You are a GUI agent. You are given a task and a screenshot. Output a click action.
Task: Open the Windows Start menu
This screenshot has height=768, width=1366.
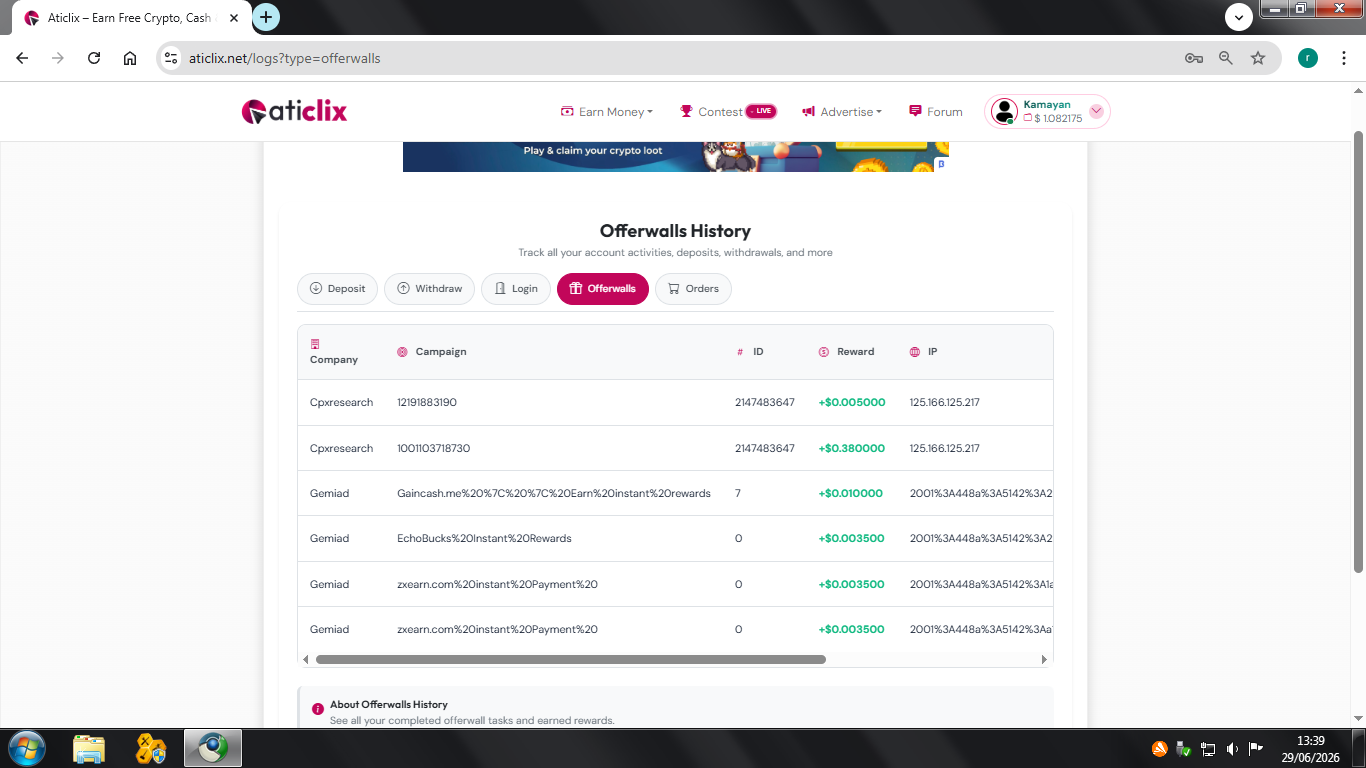coord(26,748)
